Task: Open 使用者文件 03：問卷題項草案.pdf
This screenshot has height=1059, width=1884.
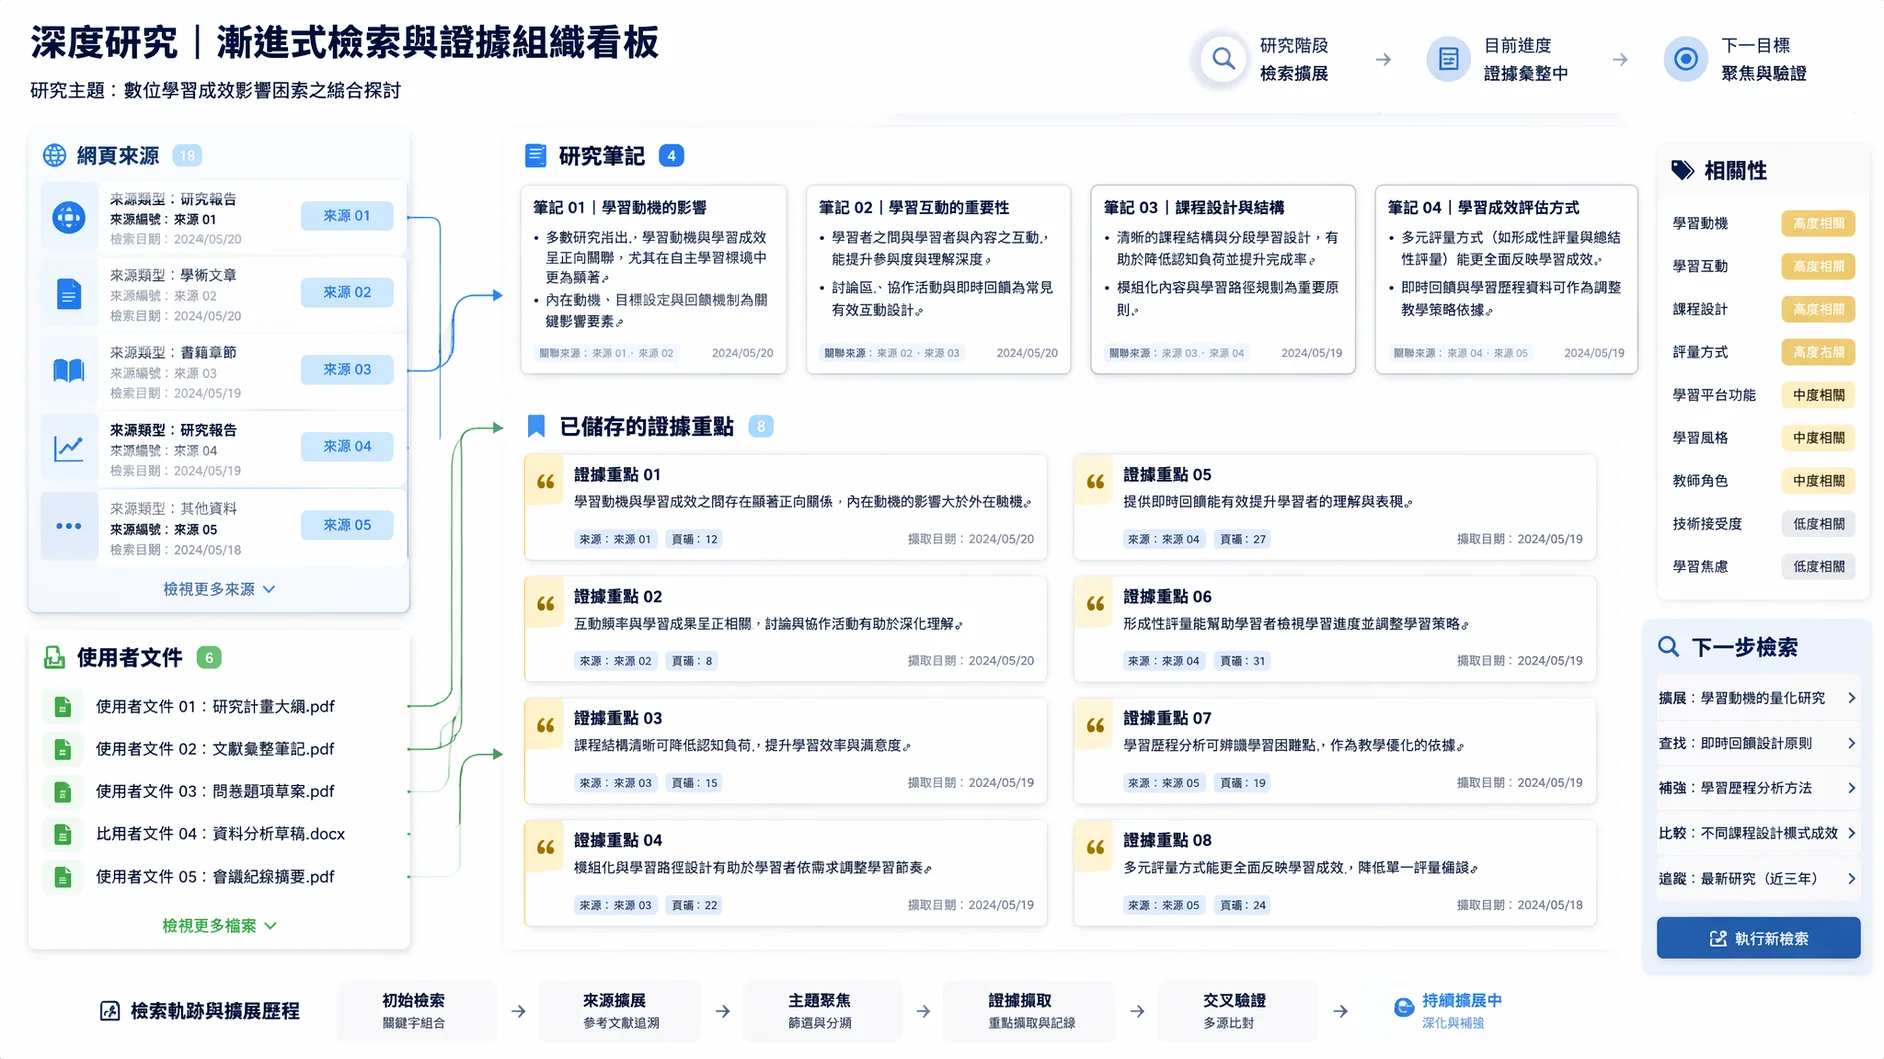Action: pyautogui.click(x=215, y=791)
